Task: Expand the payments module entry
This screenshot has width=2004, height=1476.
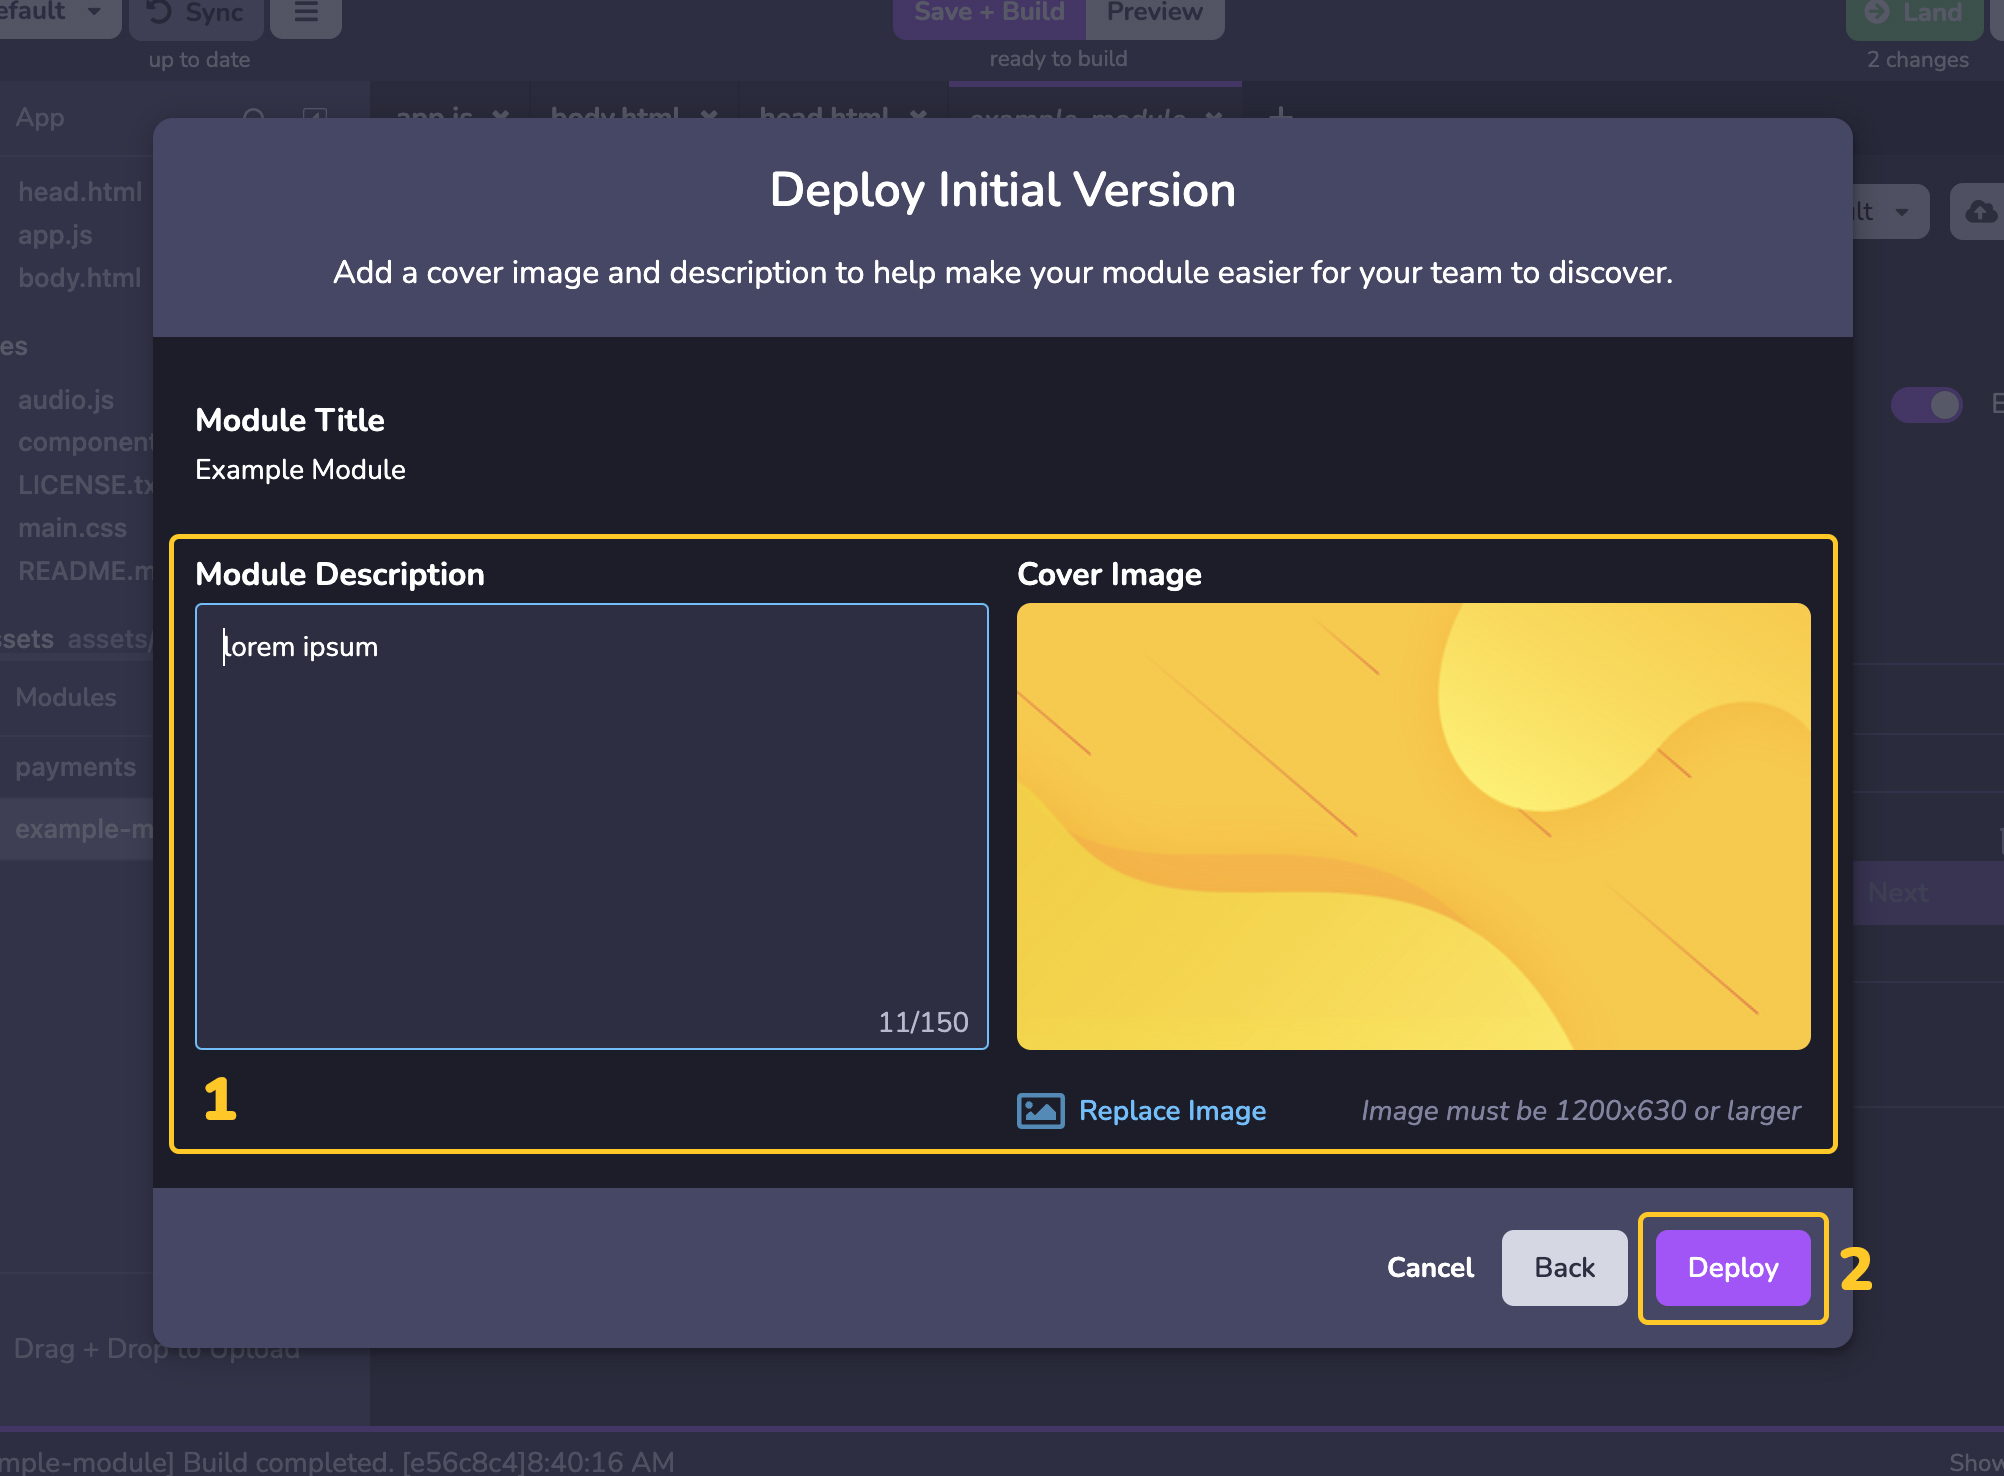Action: (x=73, y=765)
